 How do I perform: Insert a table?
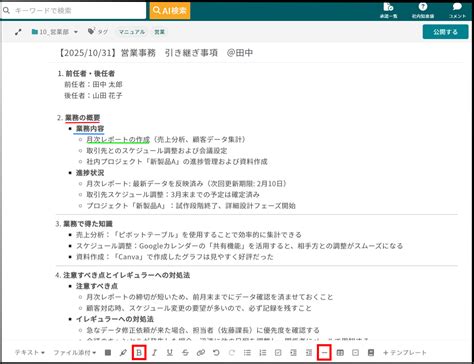[x=340, y=352]
